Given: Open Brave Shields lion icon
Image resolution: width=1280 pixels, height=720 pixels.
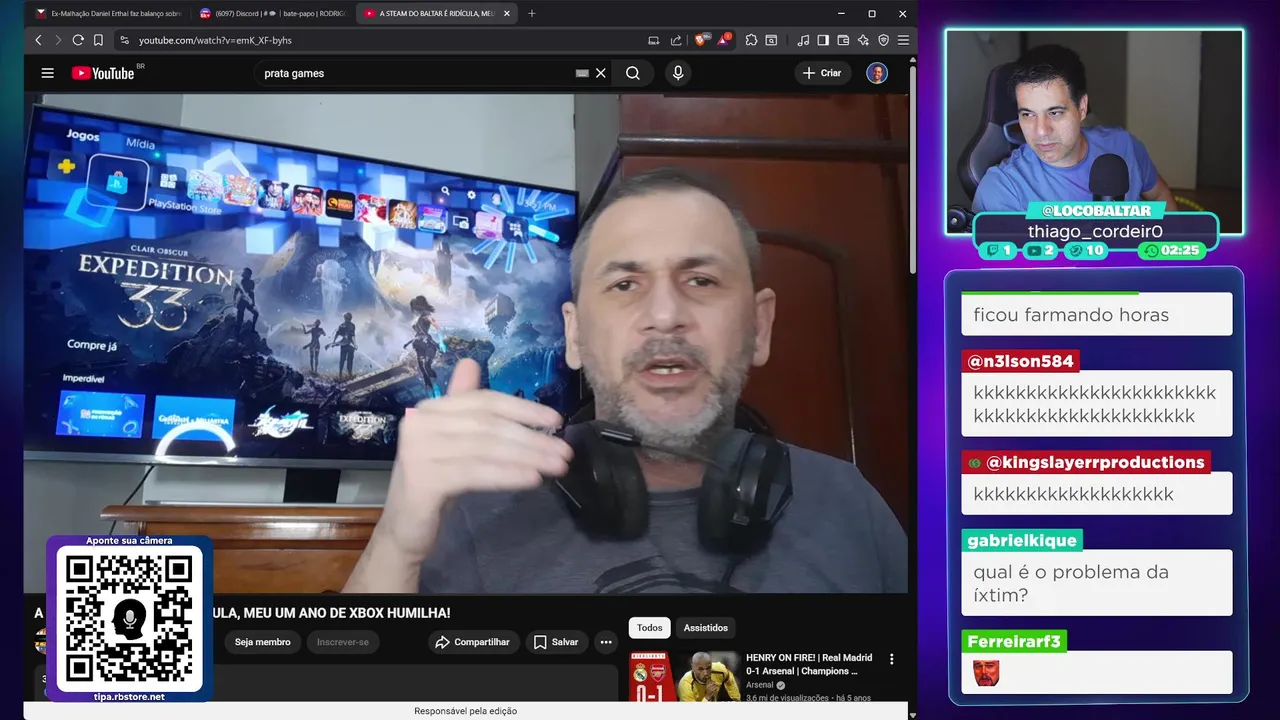Looking at the screenshot, I should [700, 40].
